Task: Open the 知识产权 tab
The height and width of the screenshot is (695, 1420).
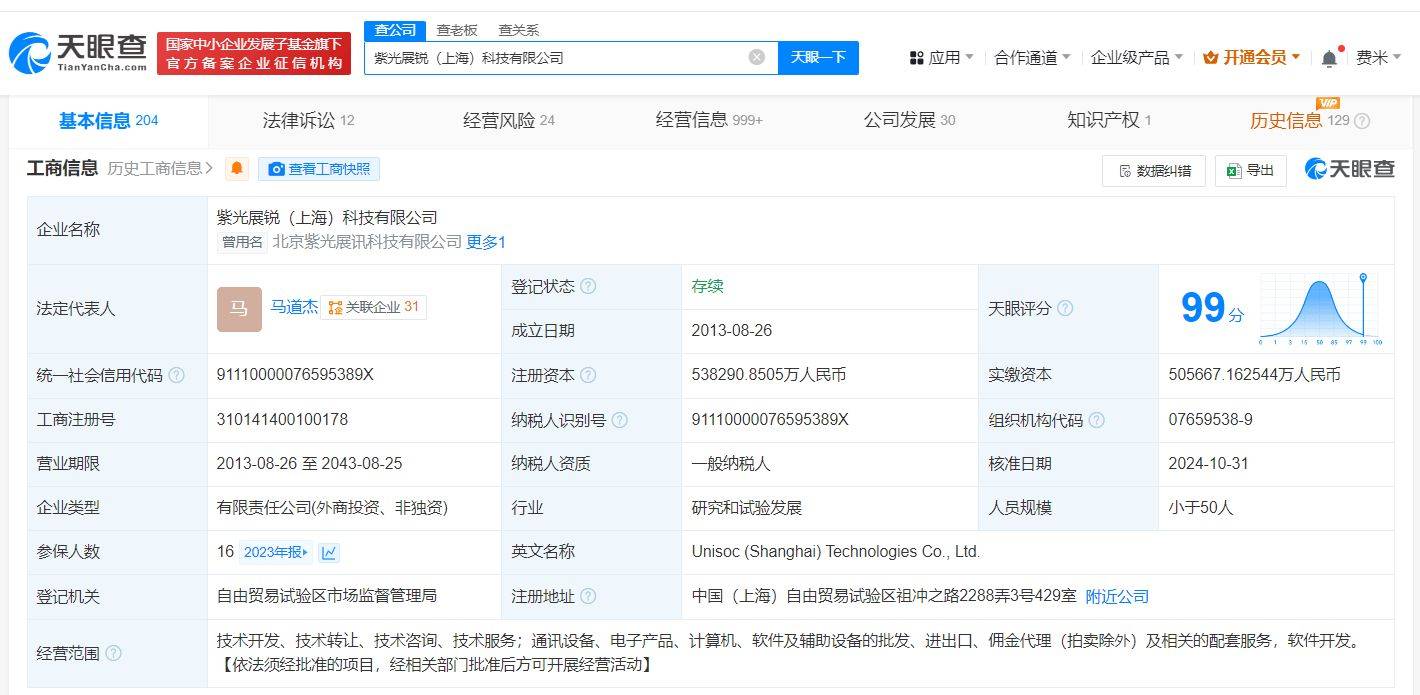Action: [x=1100, y=119]
